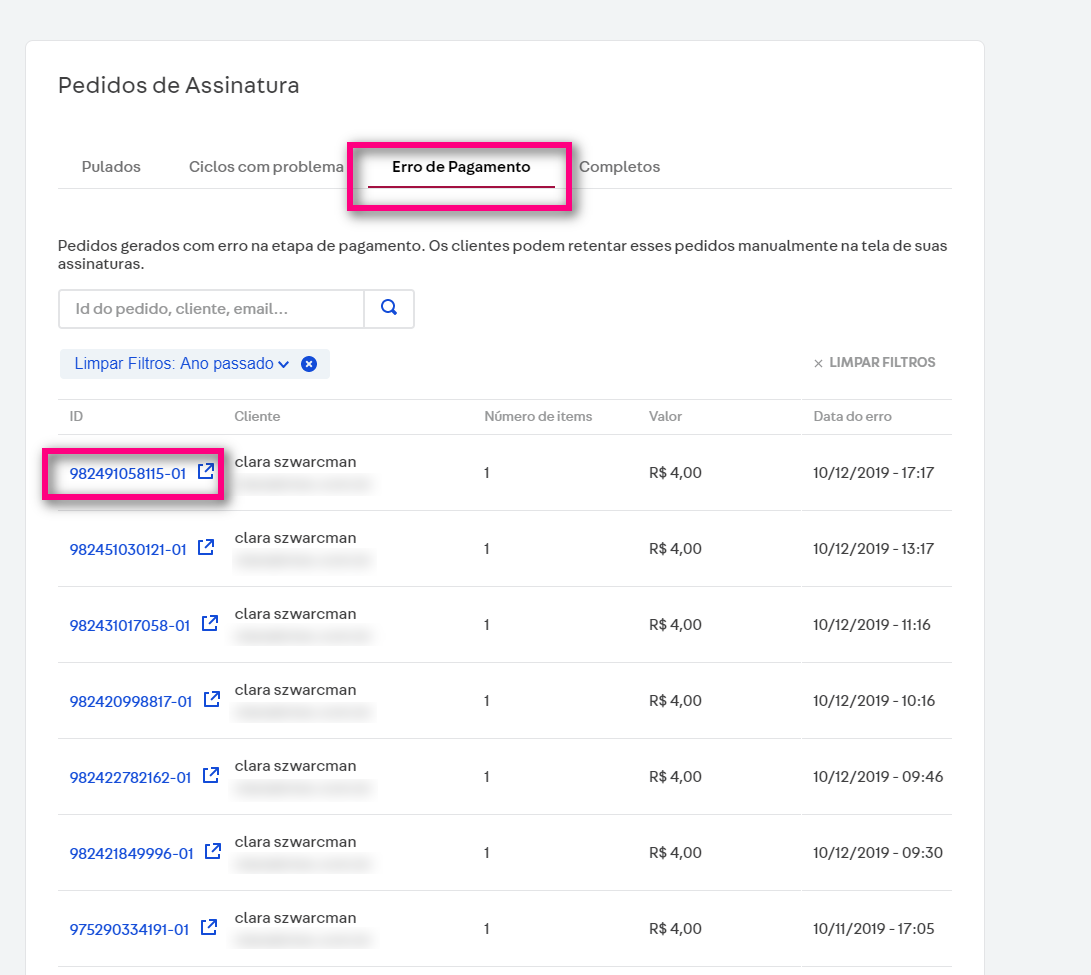
Task: Focus the order ID search field
Action: click(x=211, y=309)
